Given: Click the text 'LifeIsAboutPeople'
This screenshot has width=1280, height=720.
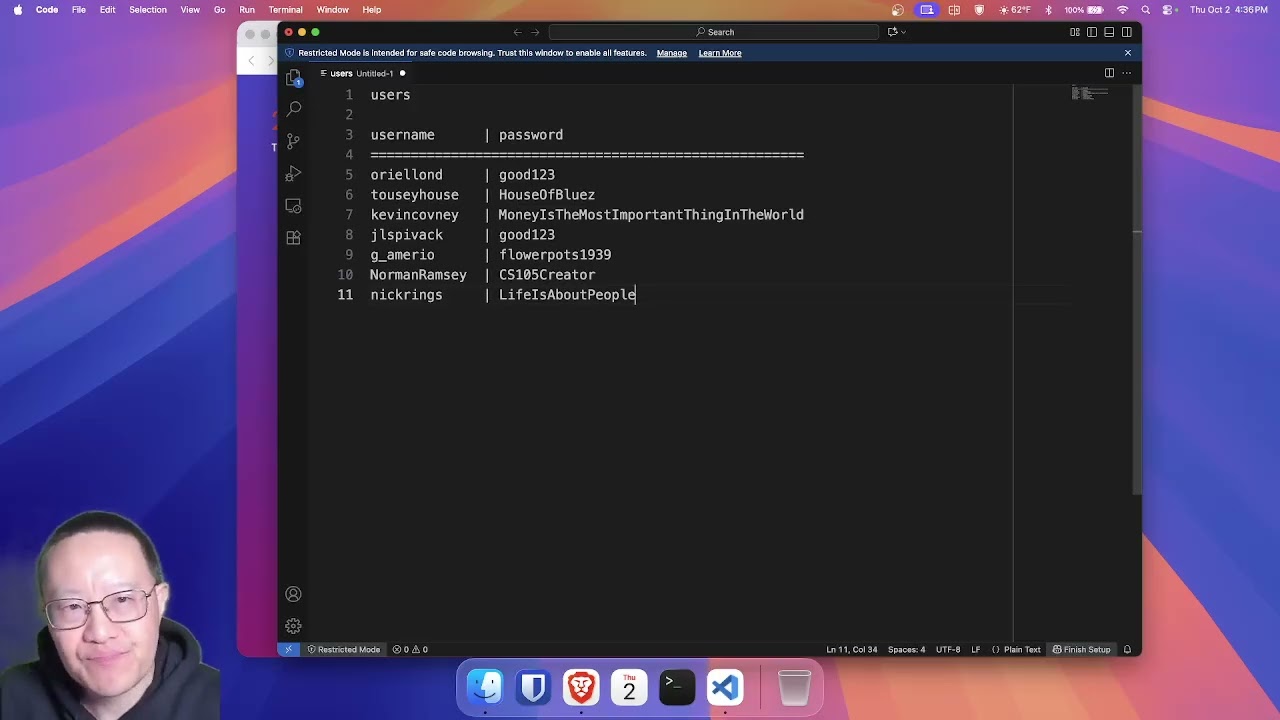Looking at the screenshot, I should [567, 295].
